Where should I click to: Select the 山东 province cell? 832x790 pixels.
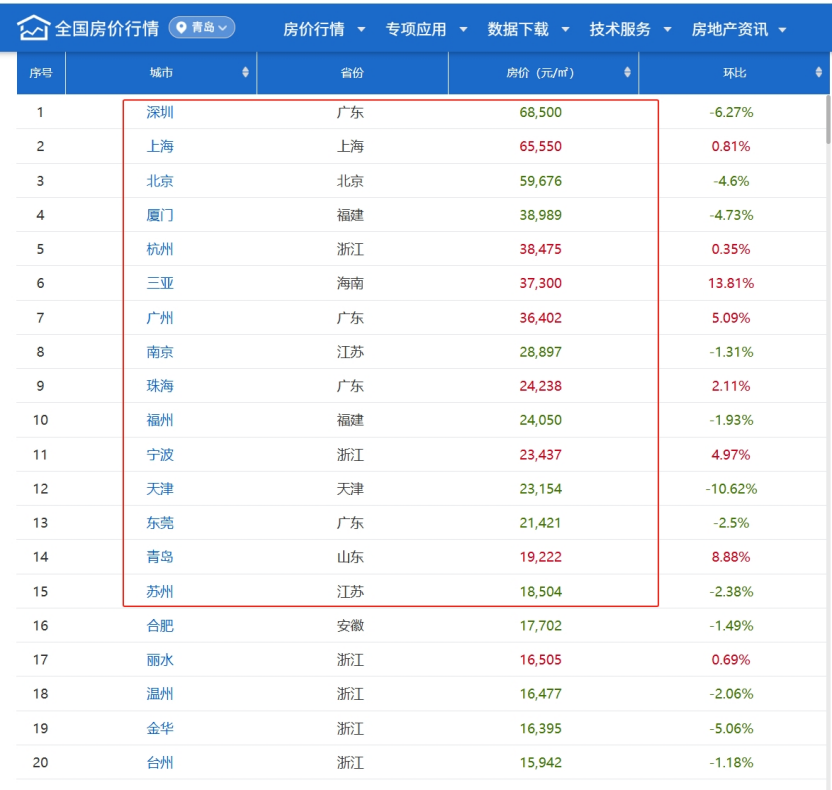(x=350, y=557)
